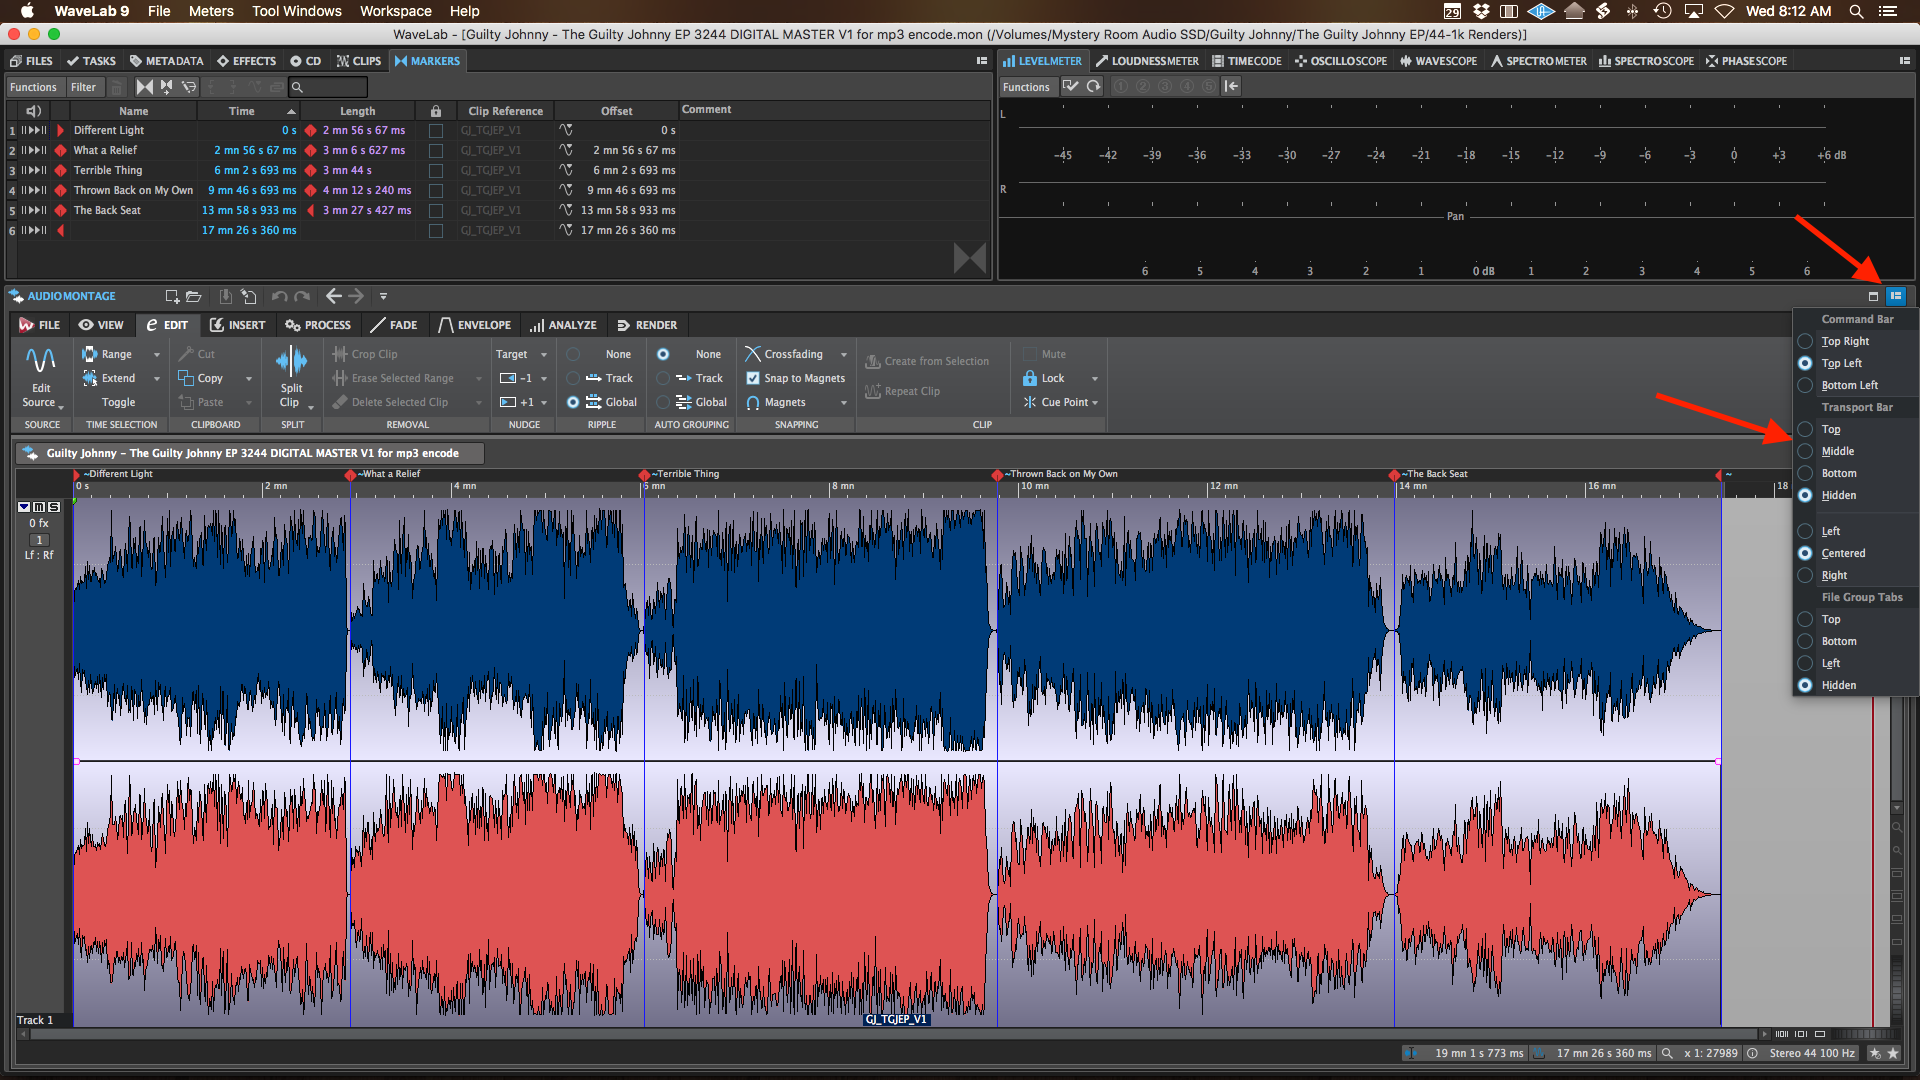This screenshot has height=1080, width=1920.
Task: Enable Snap to Magnets checkbox
Action: point(753,378)
